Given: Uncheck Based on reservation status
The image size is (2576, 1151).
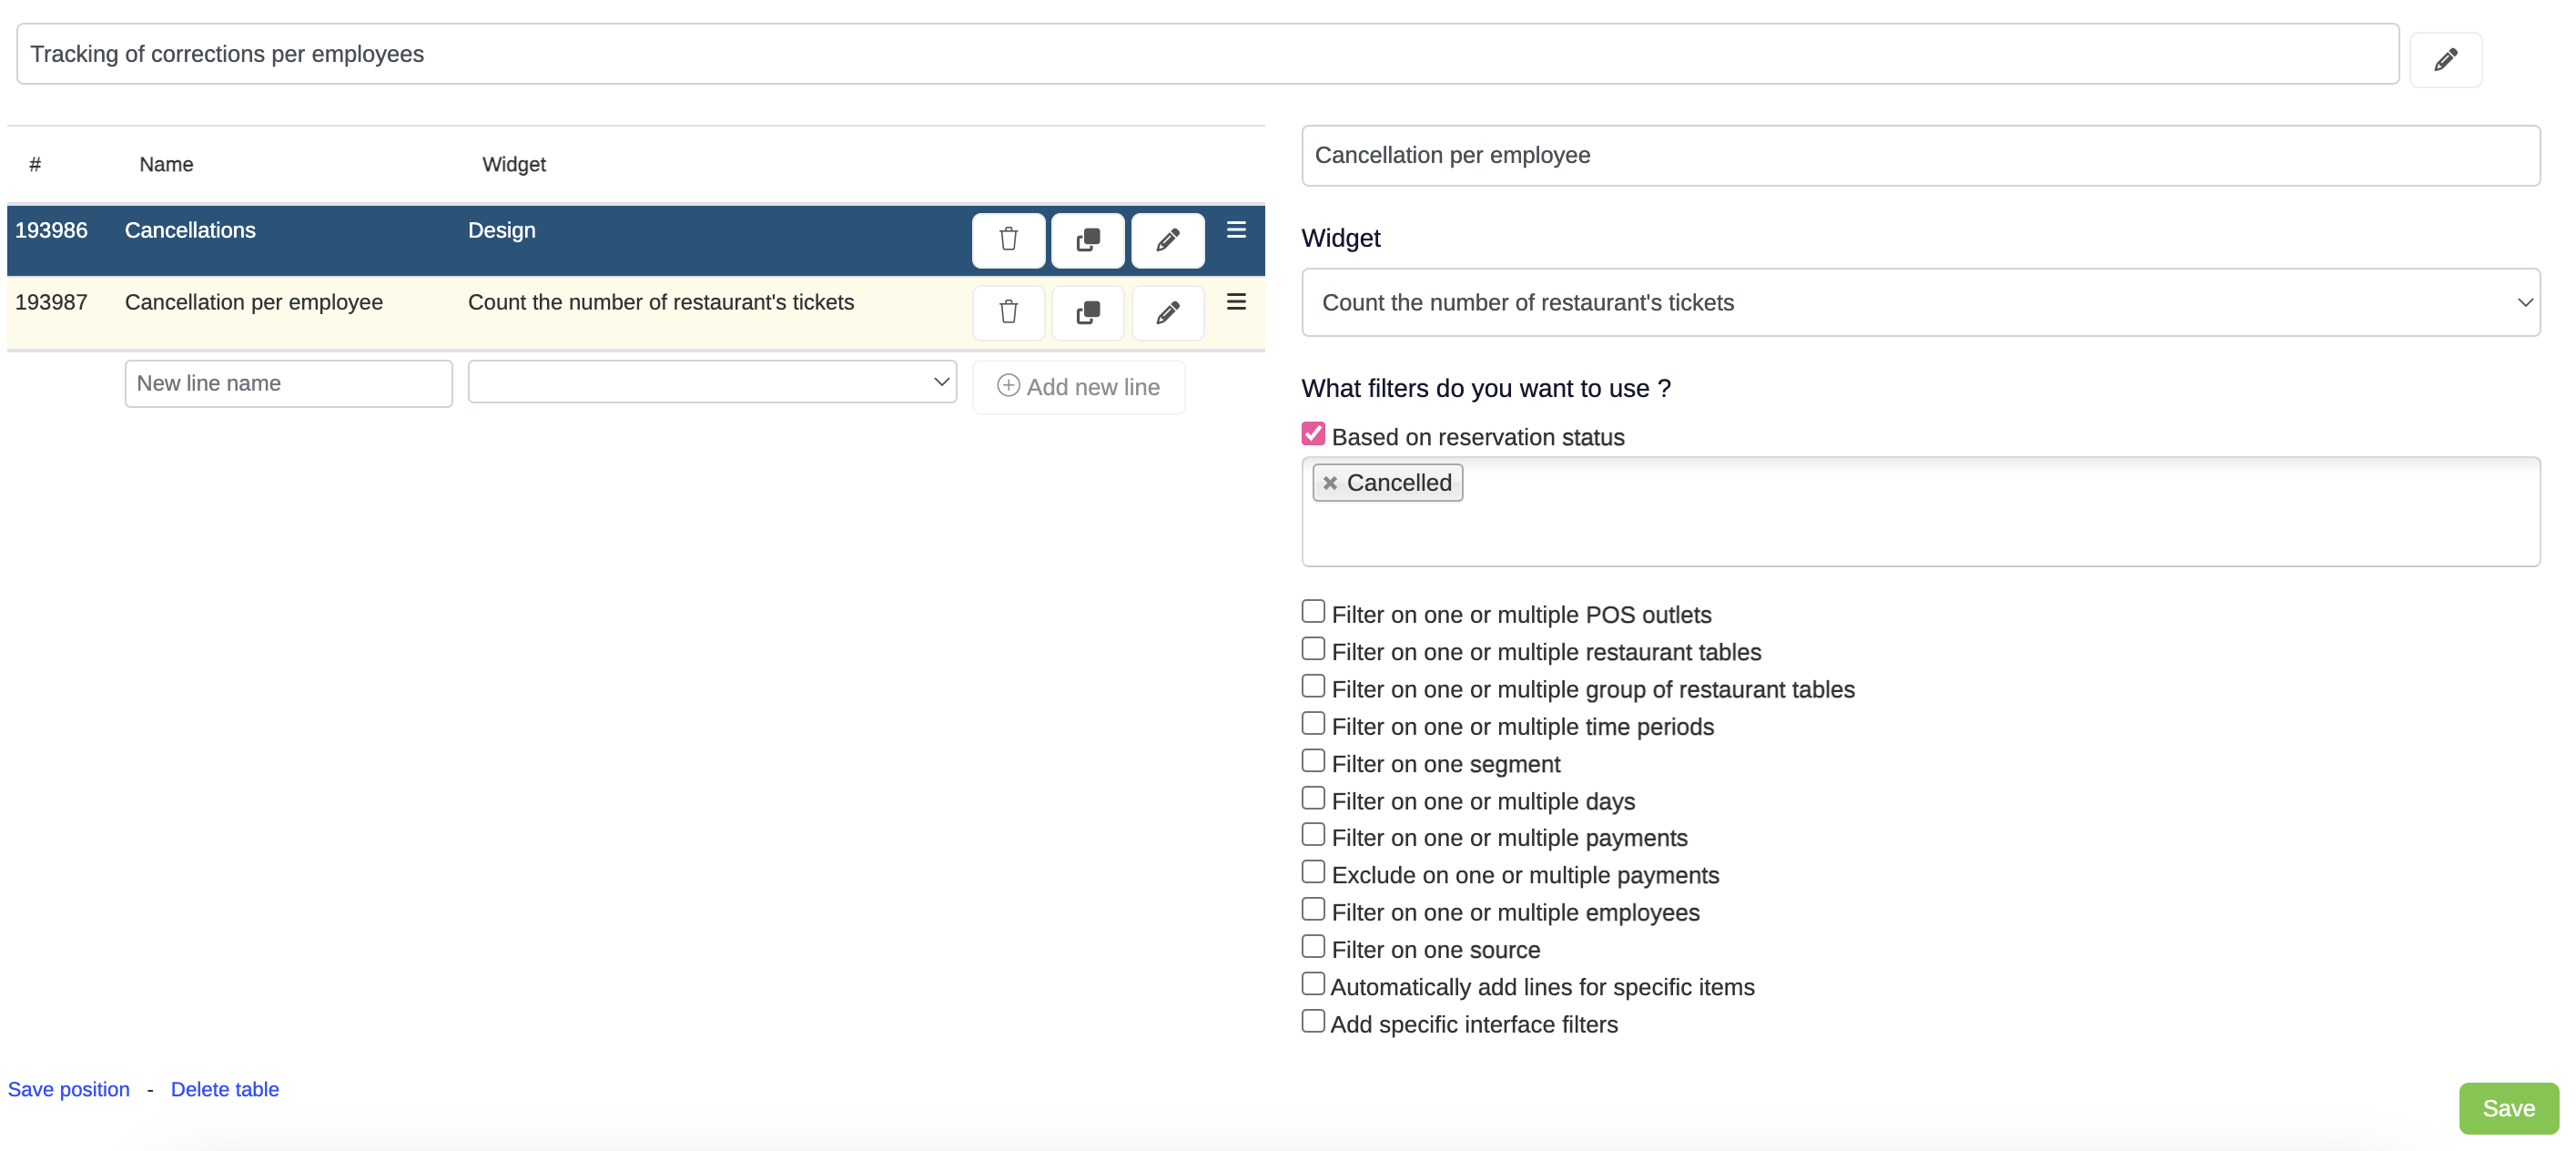Looking at the screenshot, I should [x=1312, y=434].
